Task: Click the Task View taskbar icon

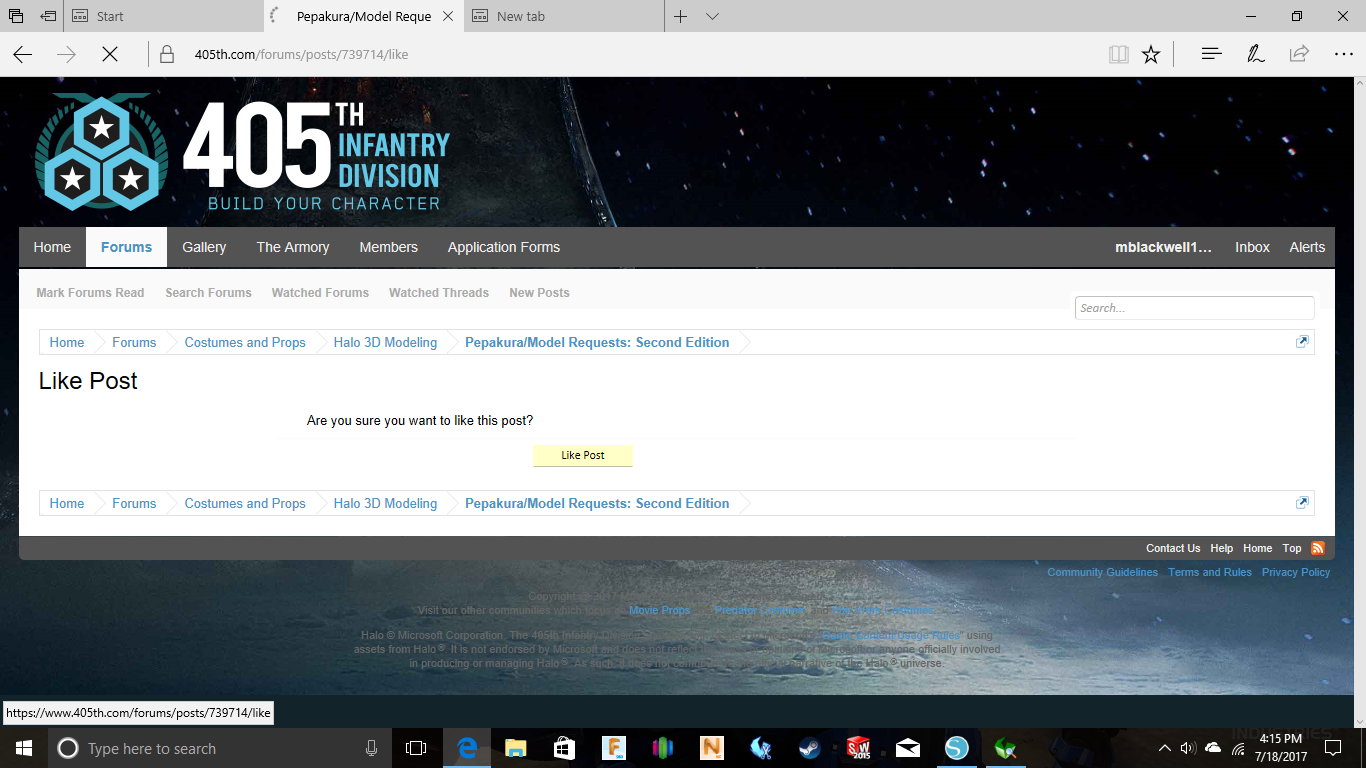Action: (x=416, y=748)
